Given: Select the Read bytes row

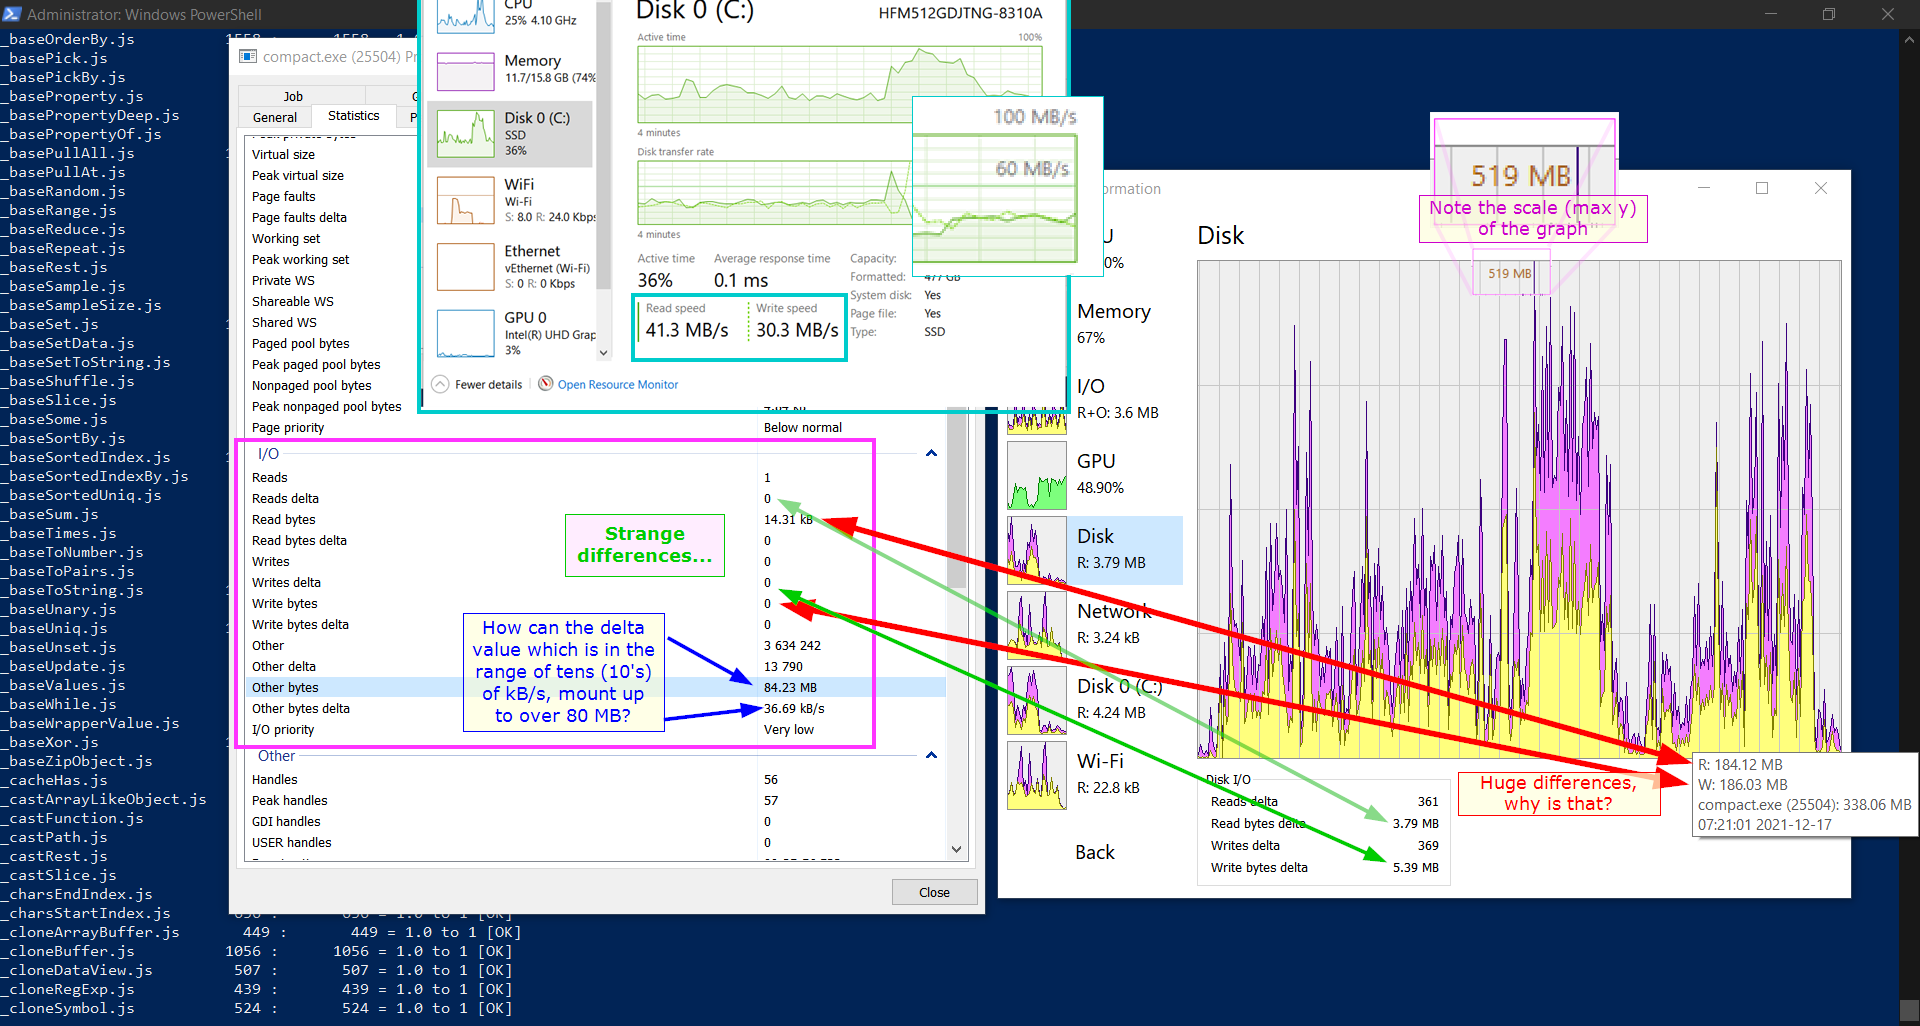Looking at the screenshot, I should click(595, 519).
